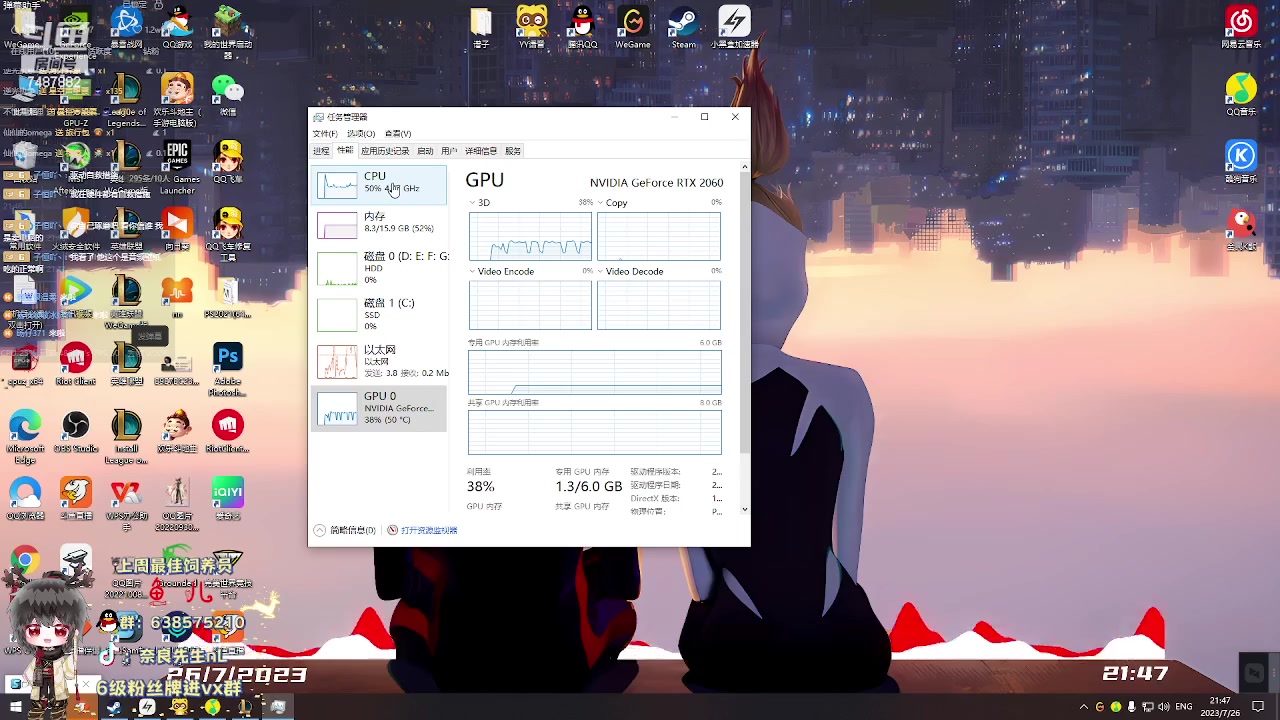
Task: Switch to the 启动 tab
Action: pyautogui.click(x=425, y=151)
